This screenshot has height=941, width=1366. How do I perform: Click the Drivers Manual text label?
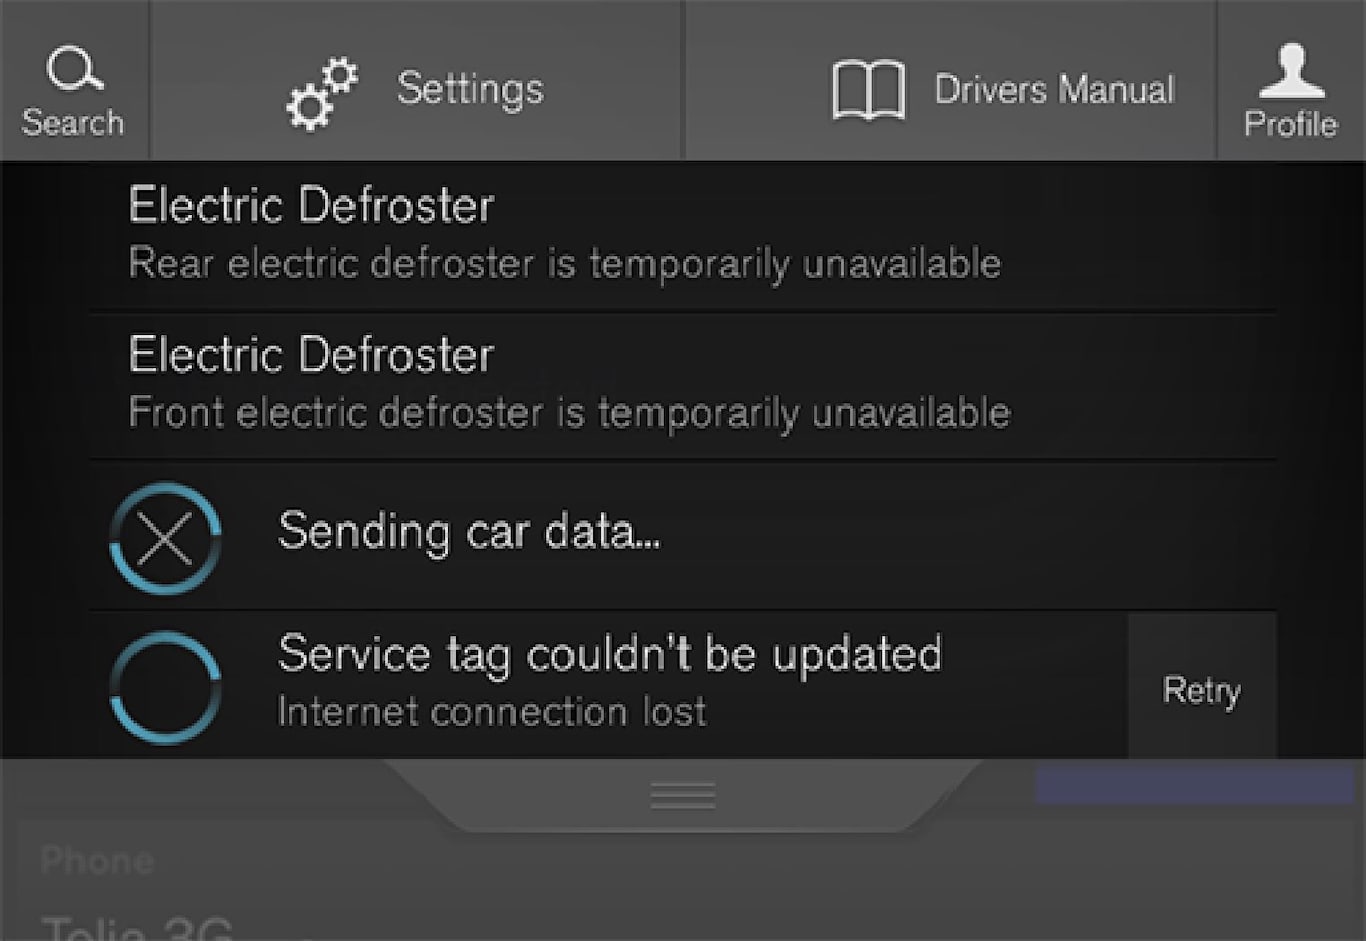1054,90
